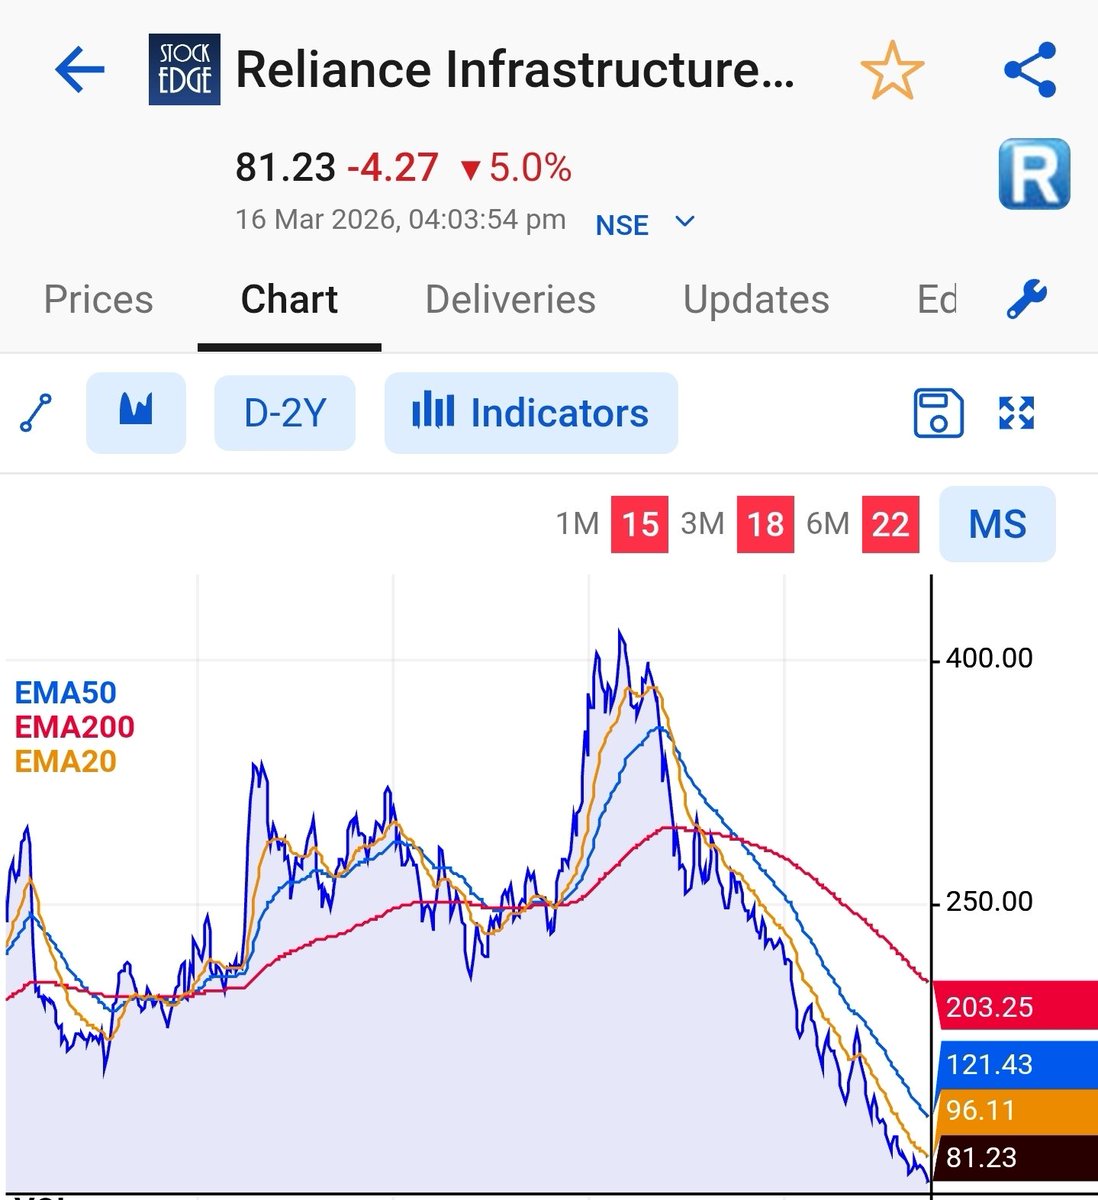Click the 81.23 current price tag
This screenshot has width=1098, height=1200.
1015,1158
